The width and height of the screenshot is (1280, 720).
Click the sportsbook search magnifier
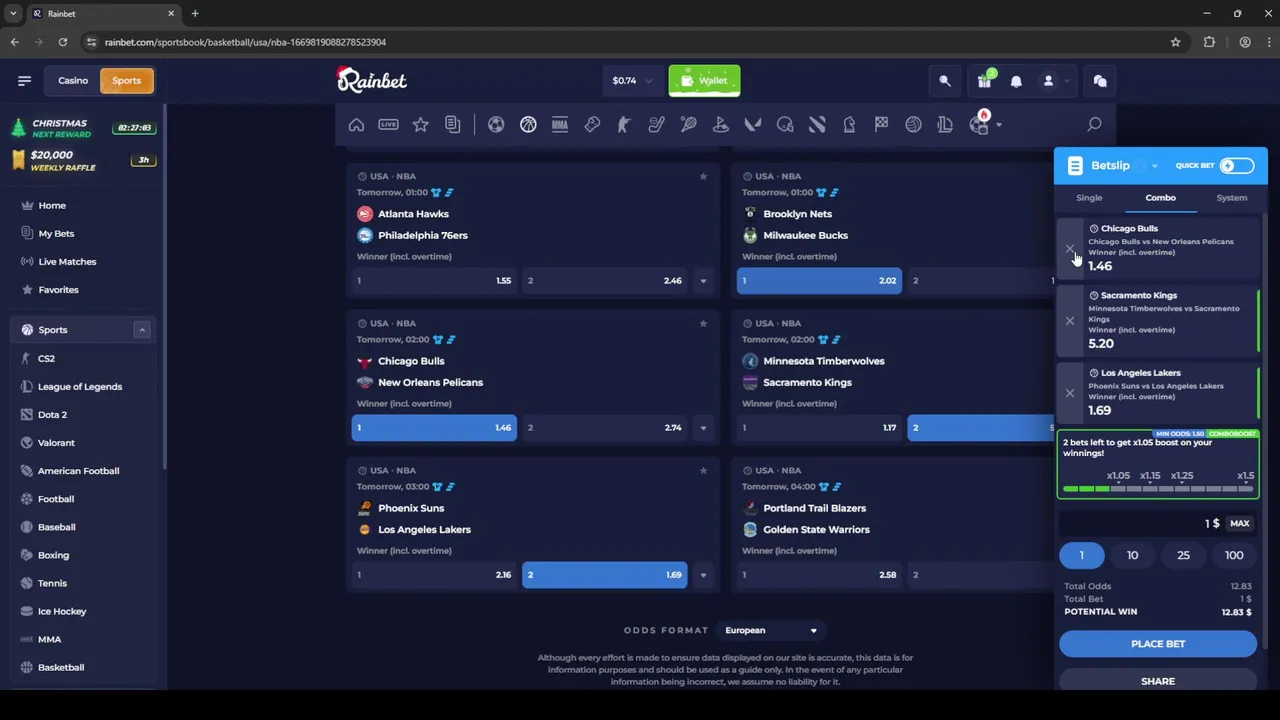point(1094,125)
